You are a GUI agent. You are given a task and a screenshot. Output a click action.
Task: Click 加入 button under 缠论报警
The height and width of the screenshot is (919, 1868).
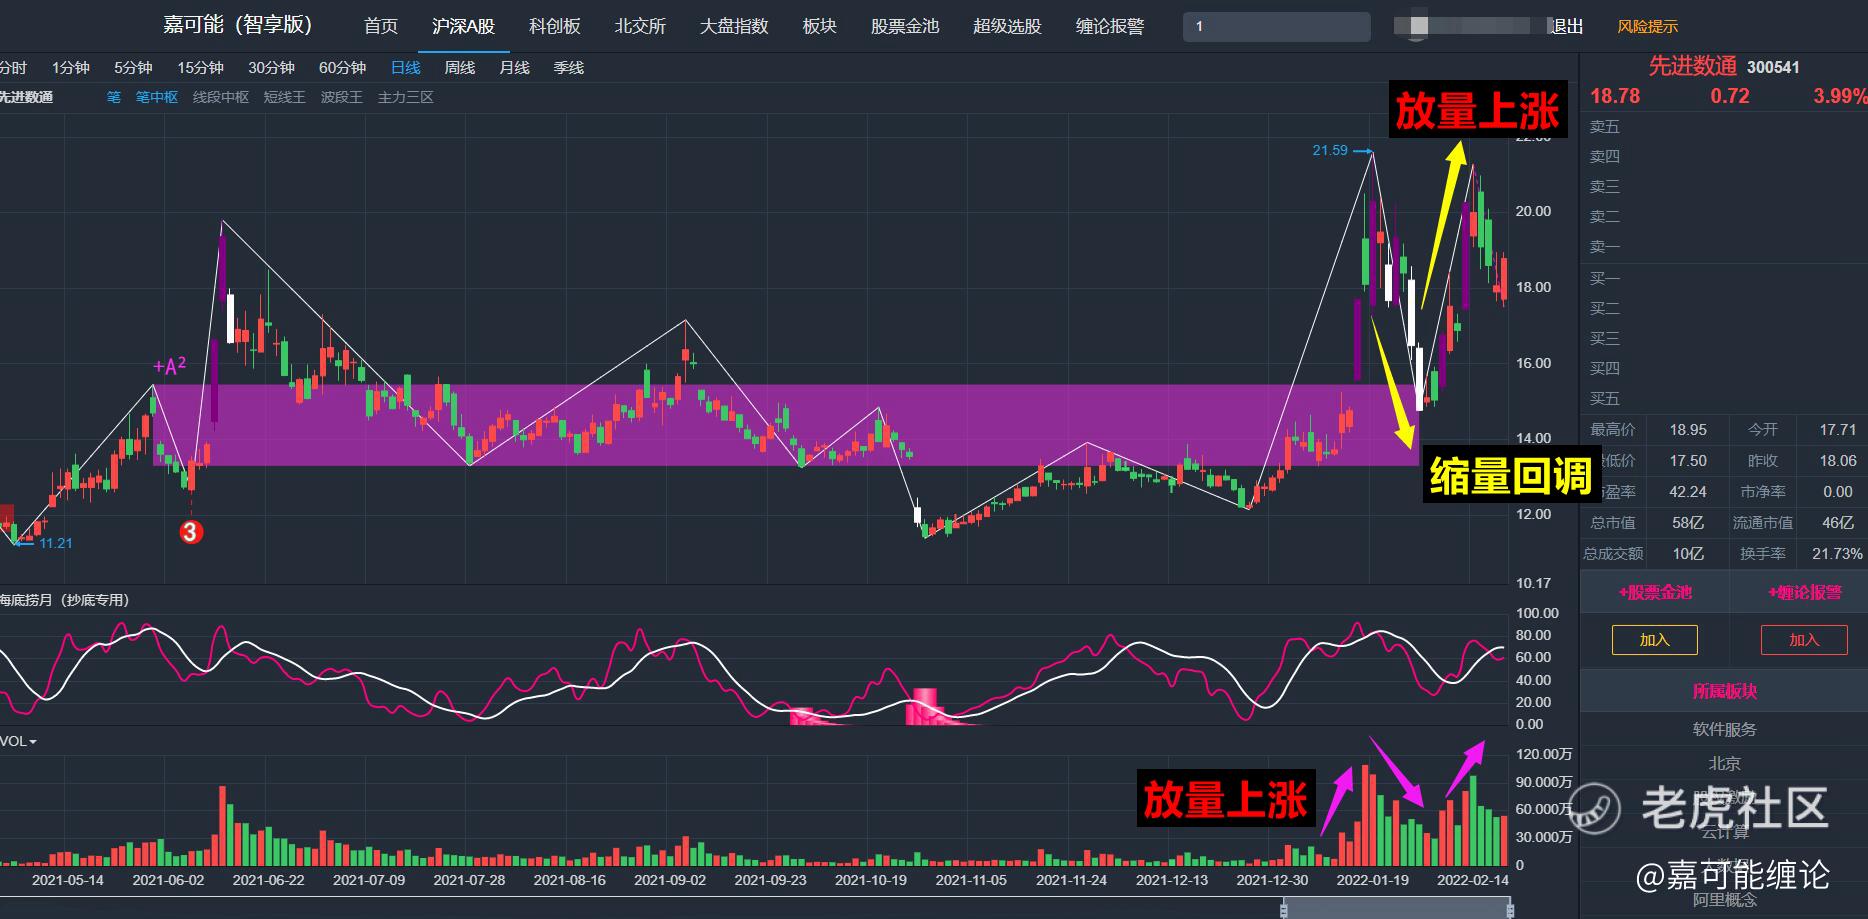1803,640
